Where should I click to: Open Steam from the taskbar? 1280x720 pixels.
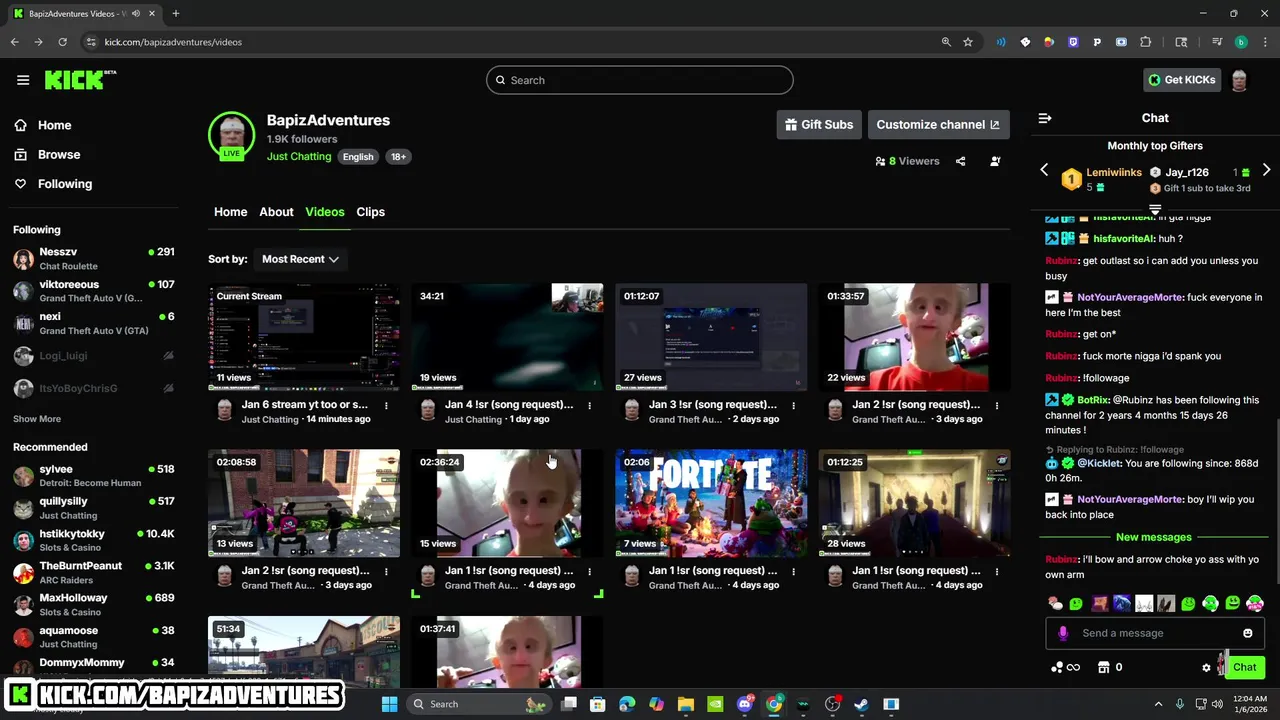click(861, 704)
